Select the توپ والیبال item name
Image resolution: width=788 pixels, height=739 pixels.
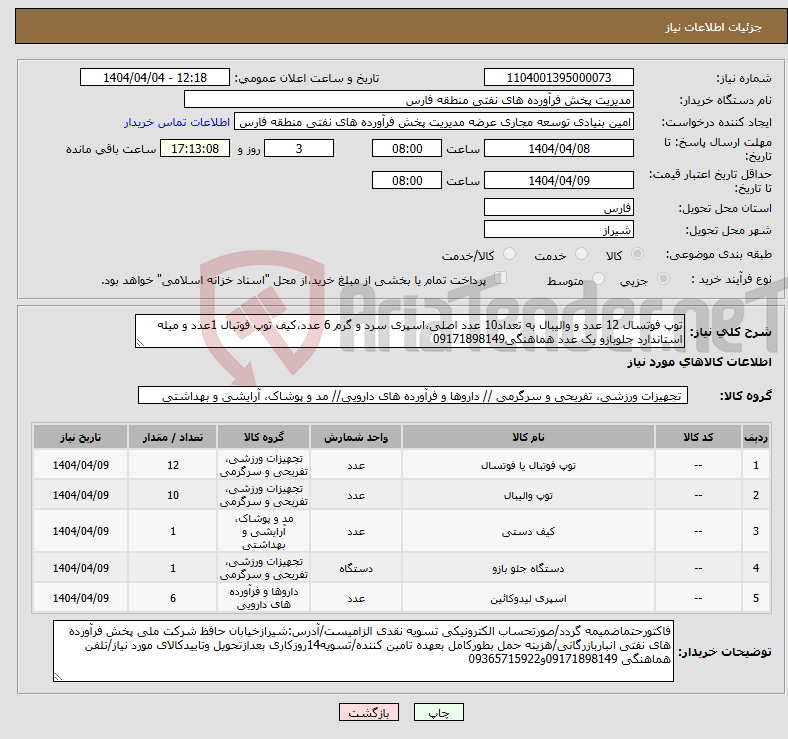click(x=528, y=495)
